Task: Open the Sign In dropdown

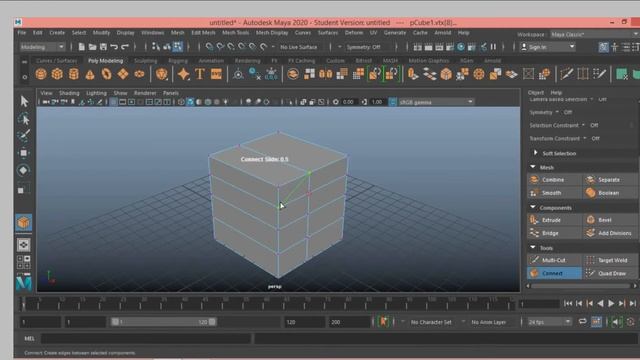Action: coord(548,47)
